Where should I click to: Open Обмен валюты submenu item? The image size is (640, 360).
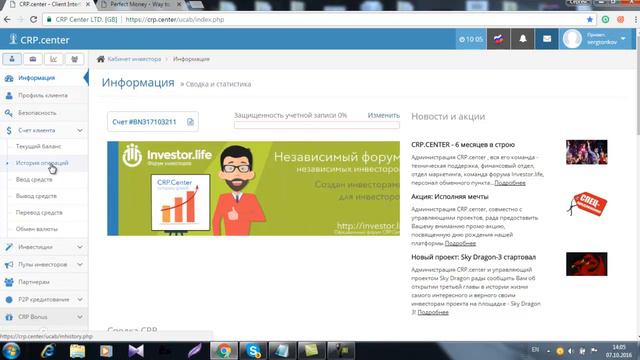coord(37,229)
